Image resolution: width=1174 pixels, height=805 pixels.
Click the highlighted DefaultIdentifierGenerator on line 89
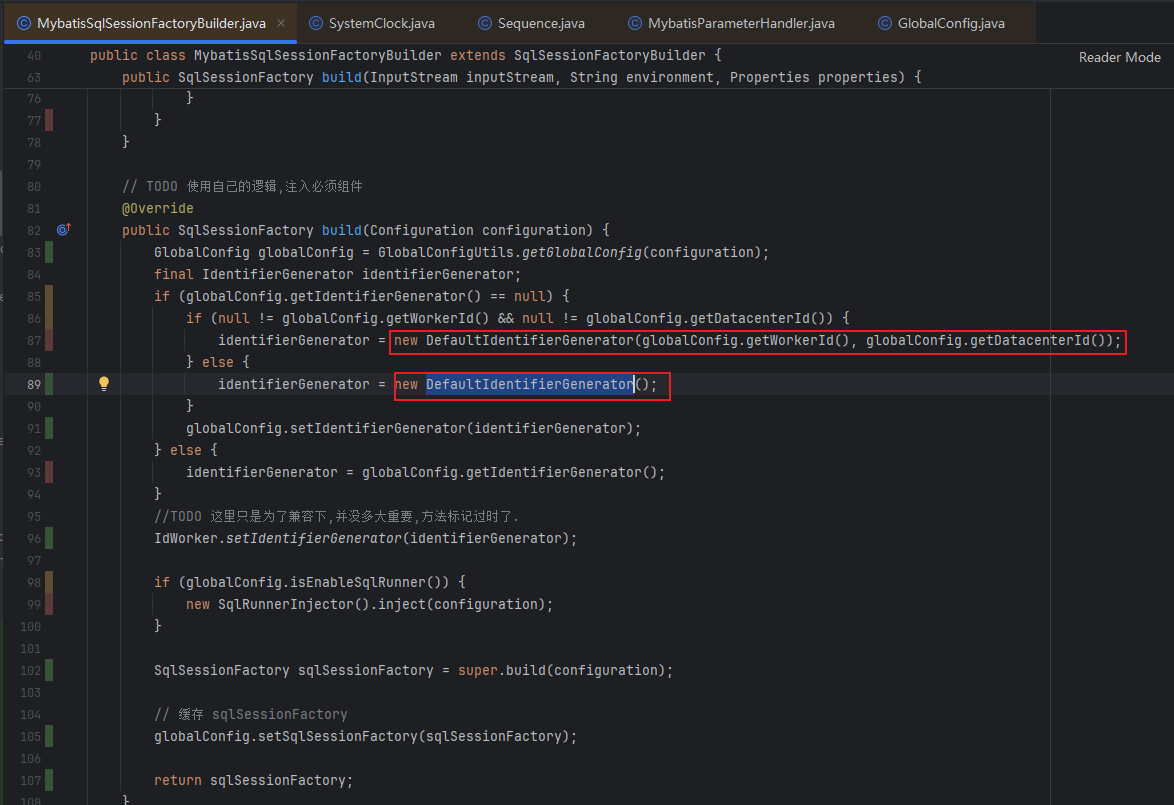(530, 384)
